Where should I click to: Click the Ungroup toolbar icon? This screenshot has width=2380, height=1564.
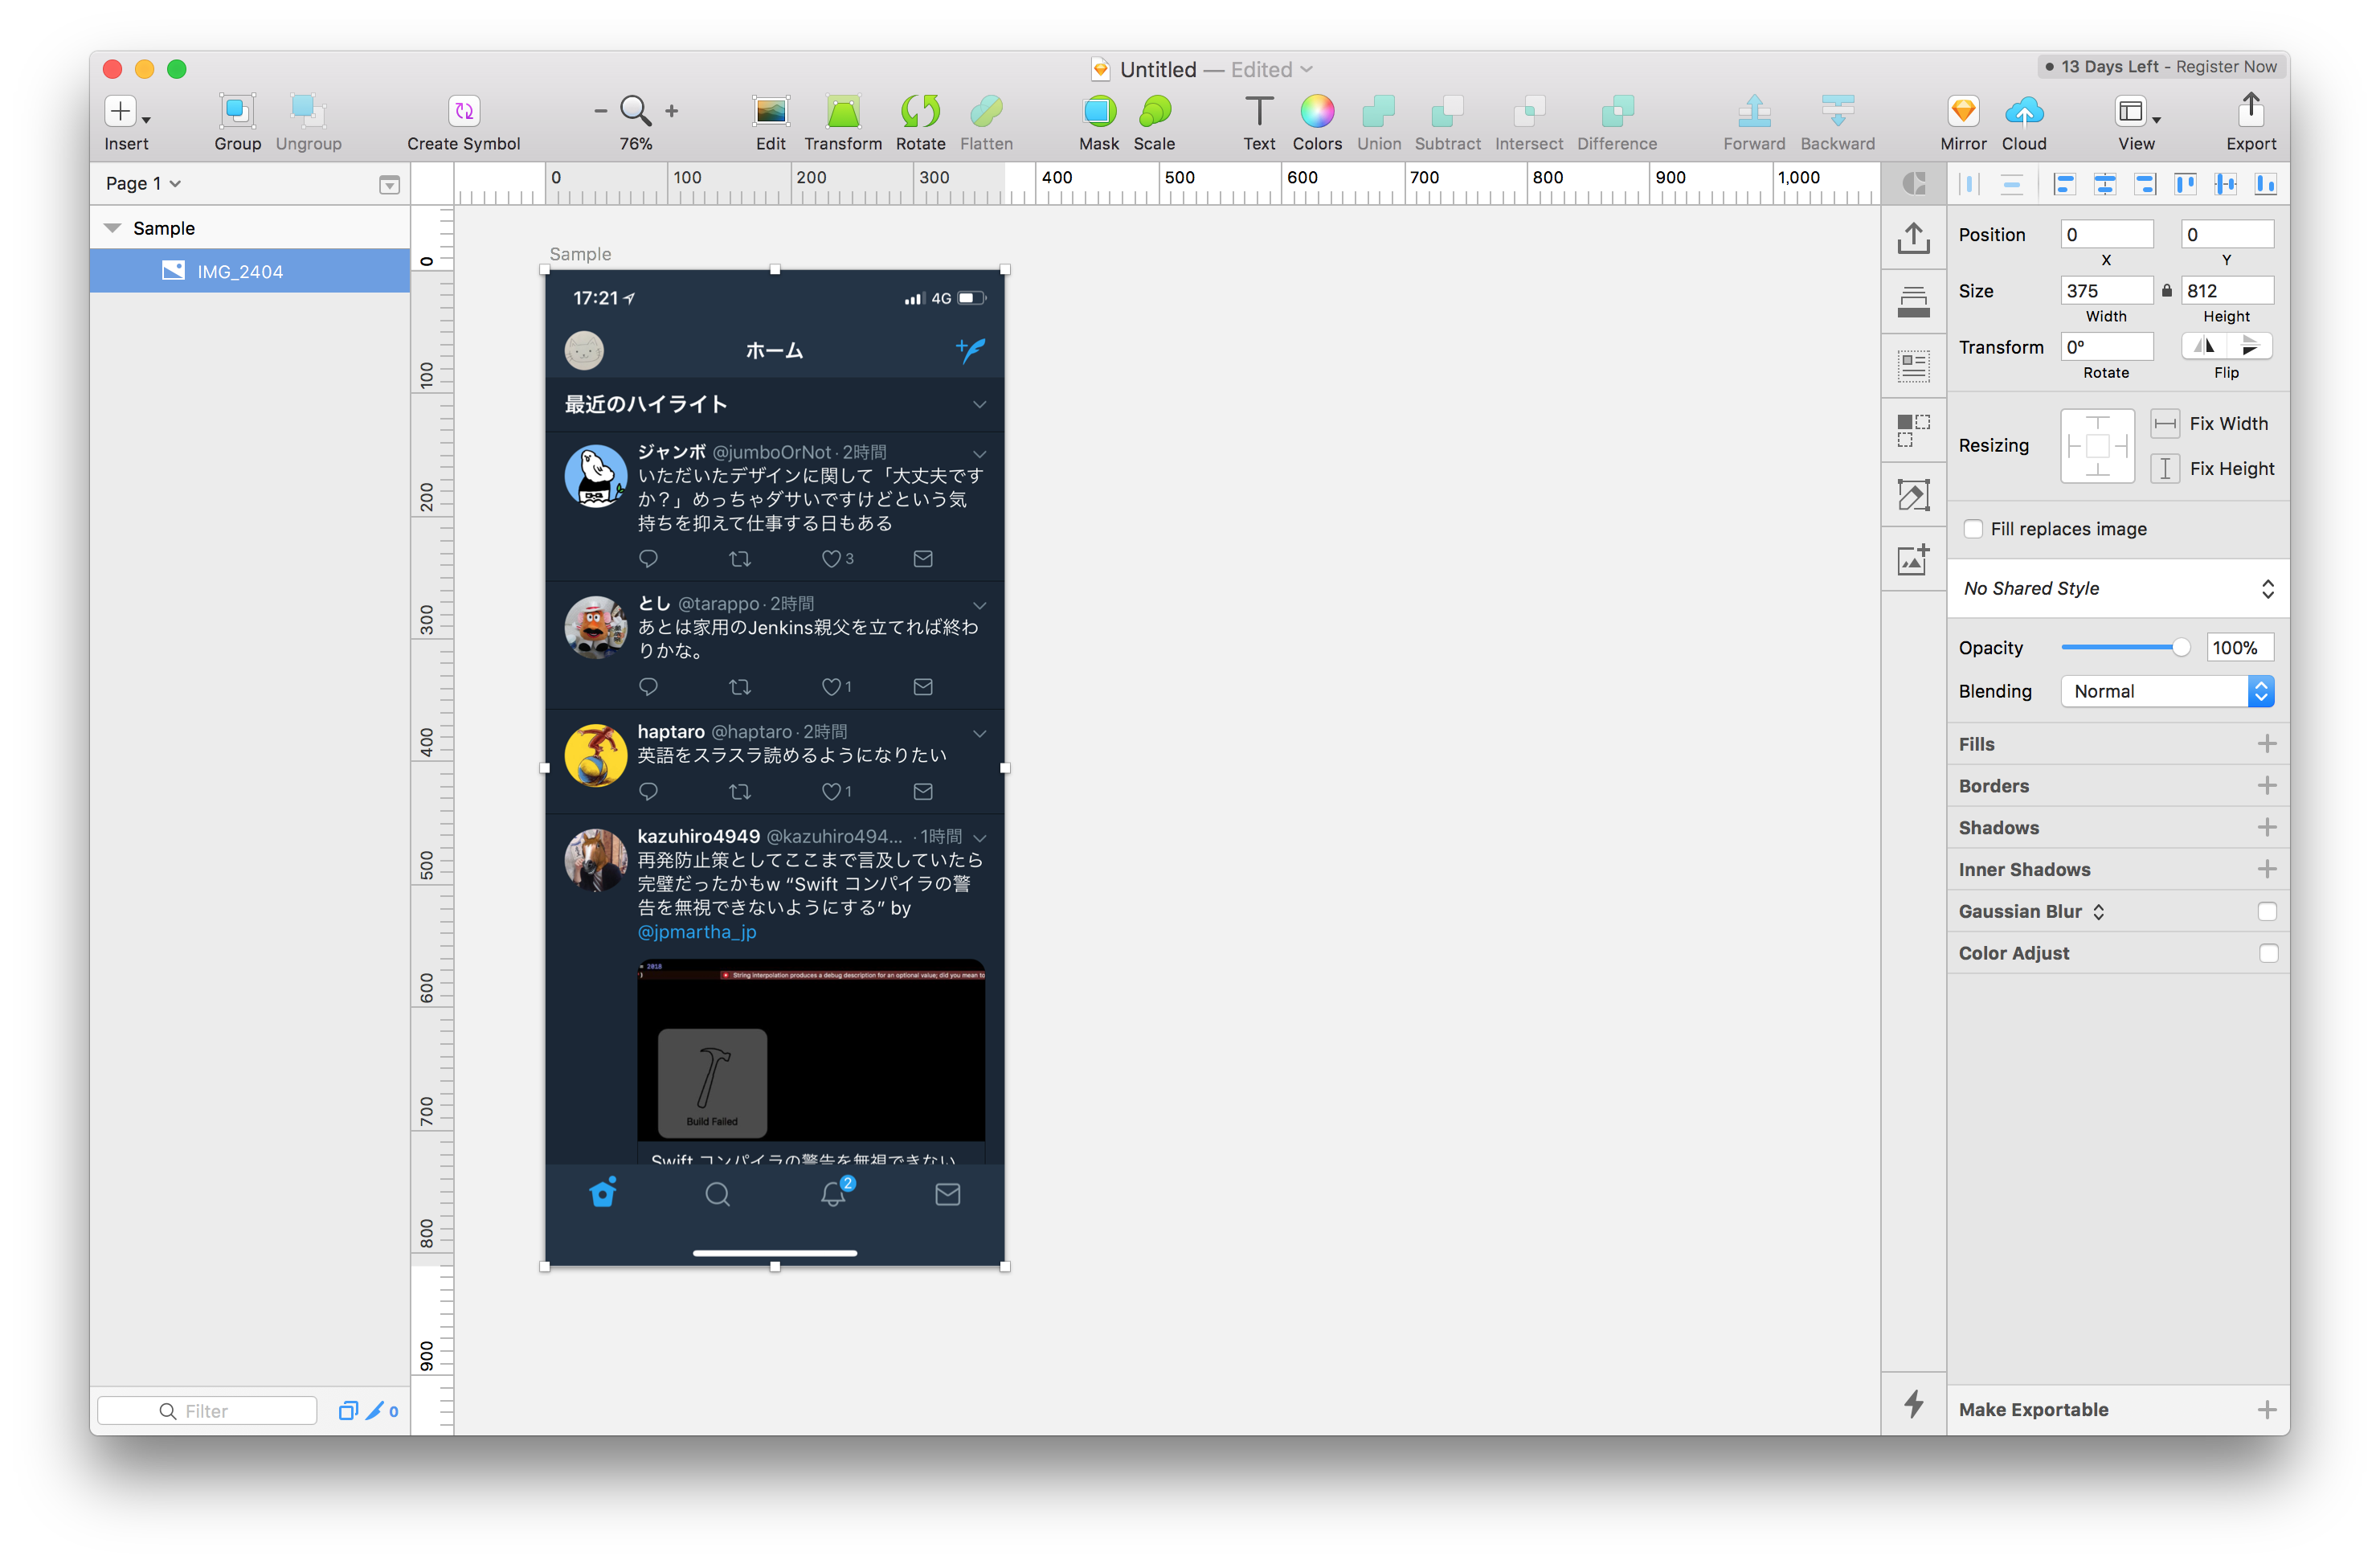pyautogui.click(x=308, y=111)
